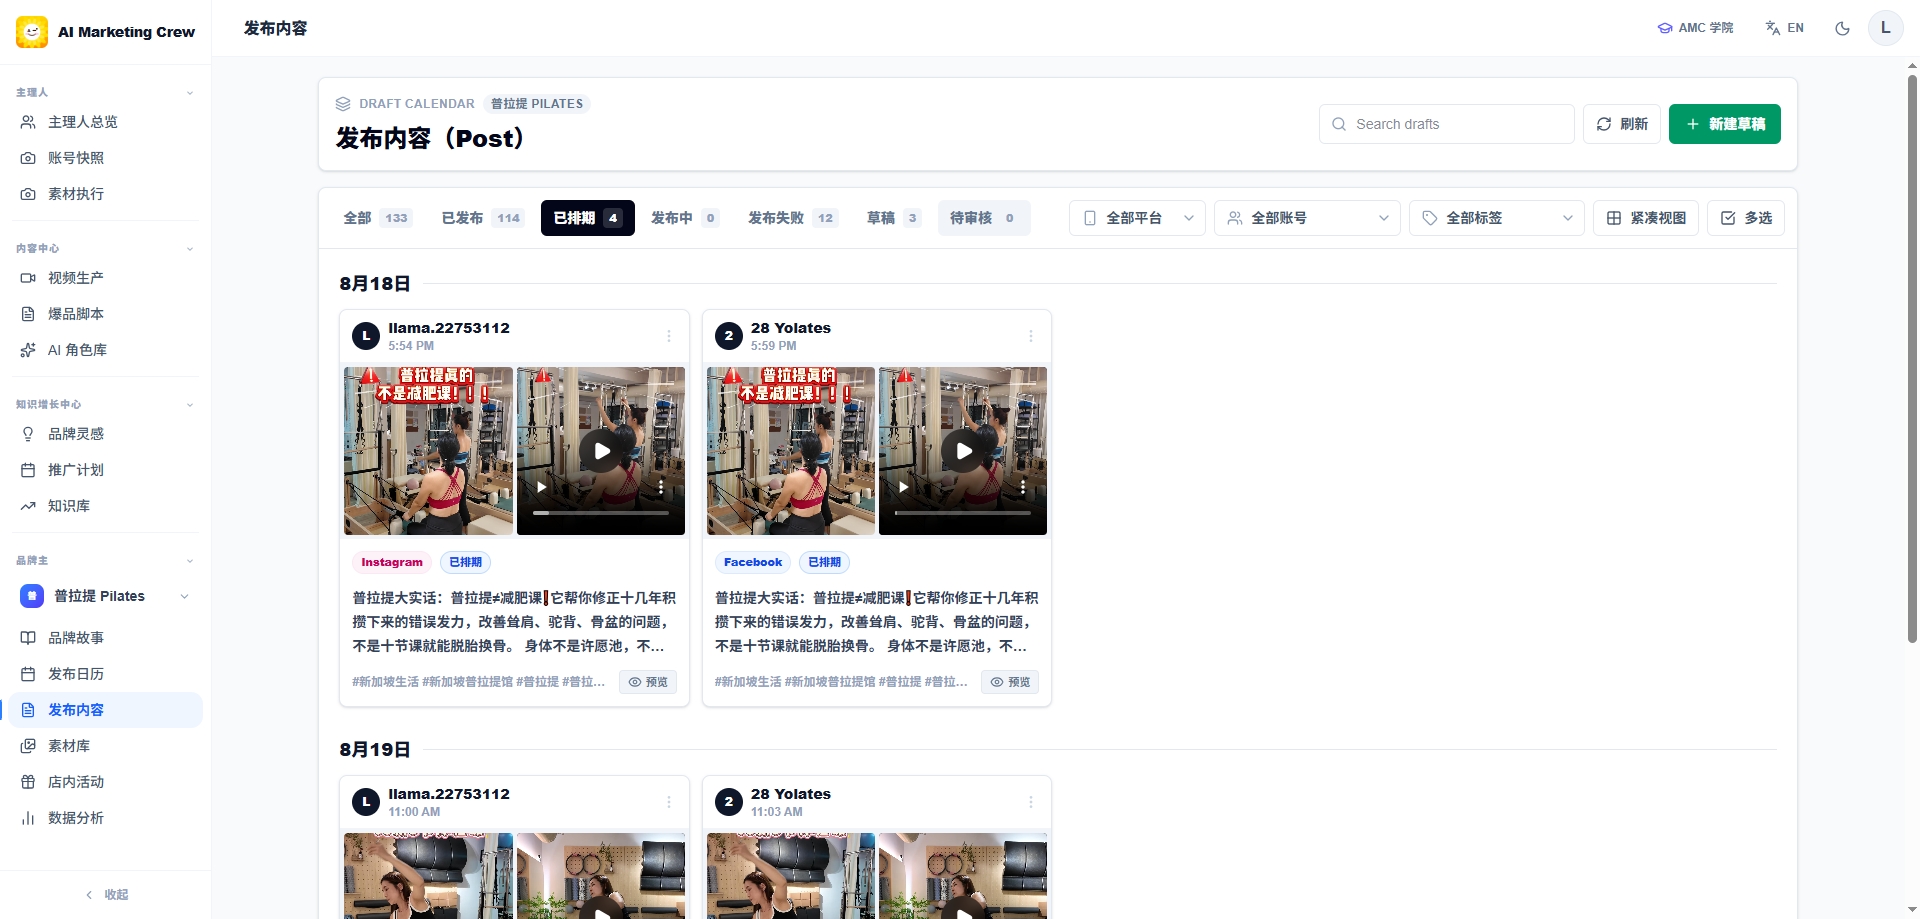1920x919 pixels.
Task: Open 视频生产 in sidebar
Action: (104, 278)
